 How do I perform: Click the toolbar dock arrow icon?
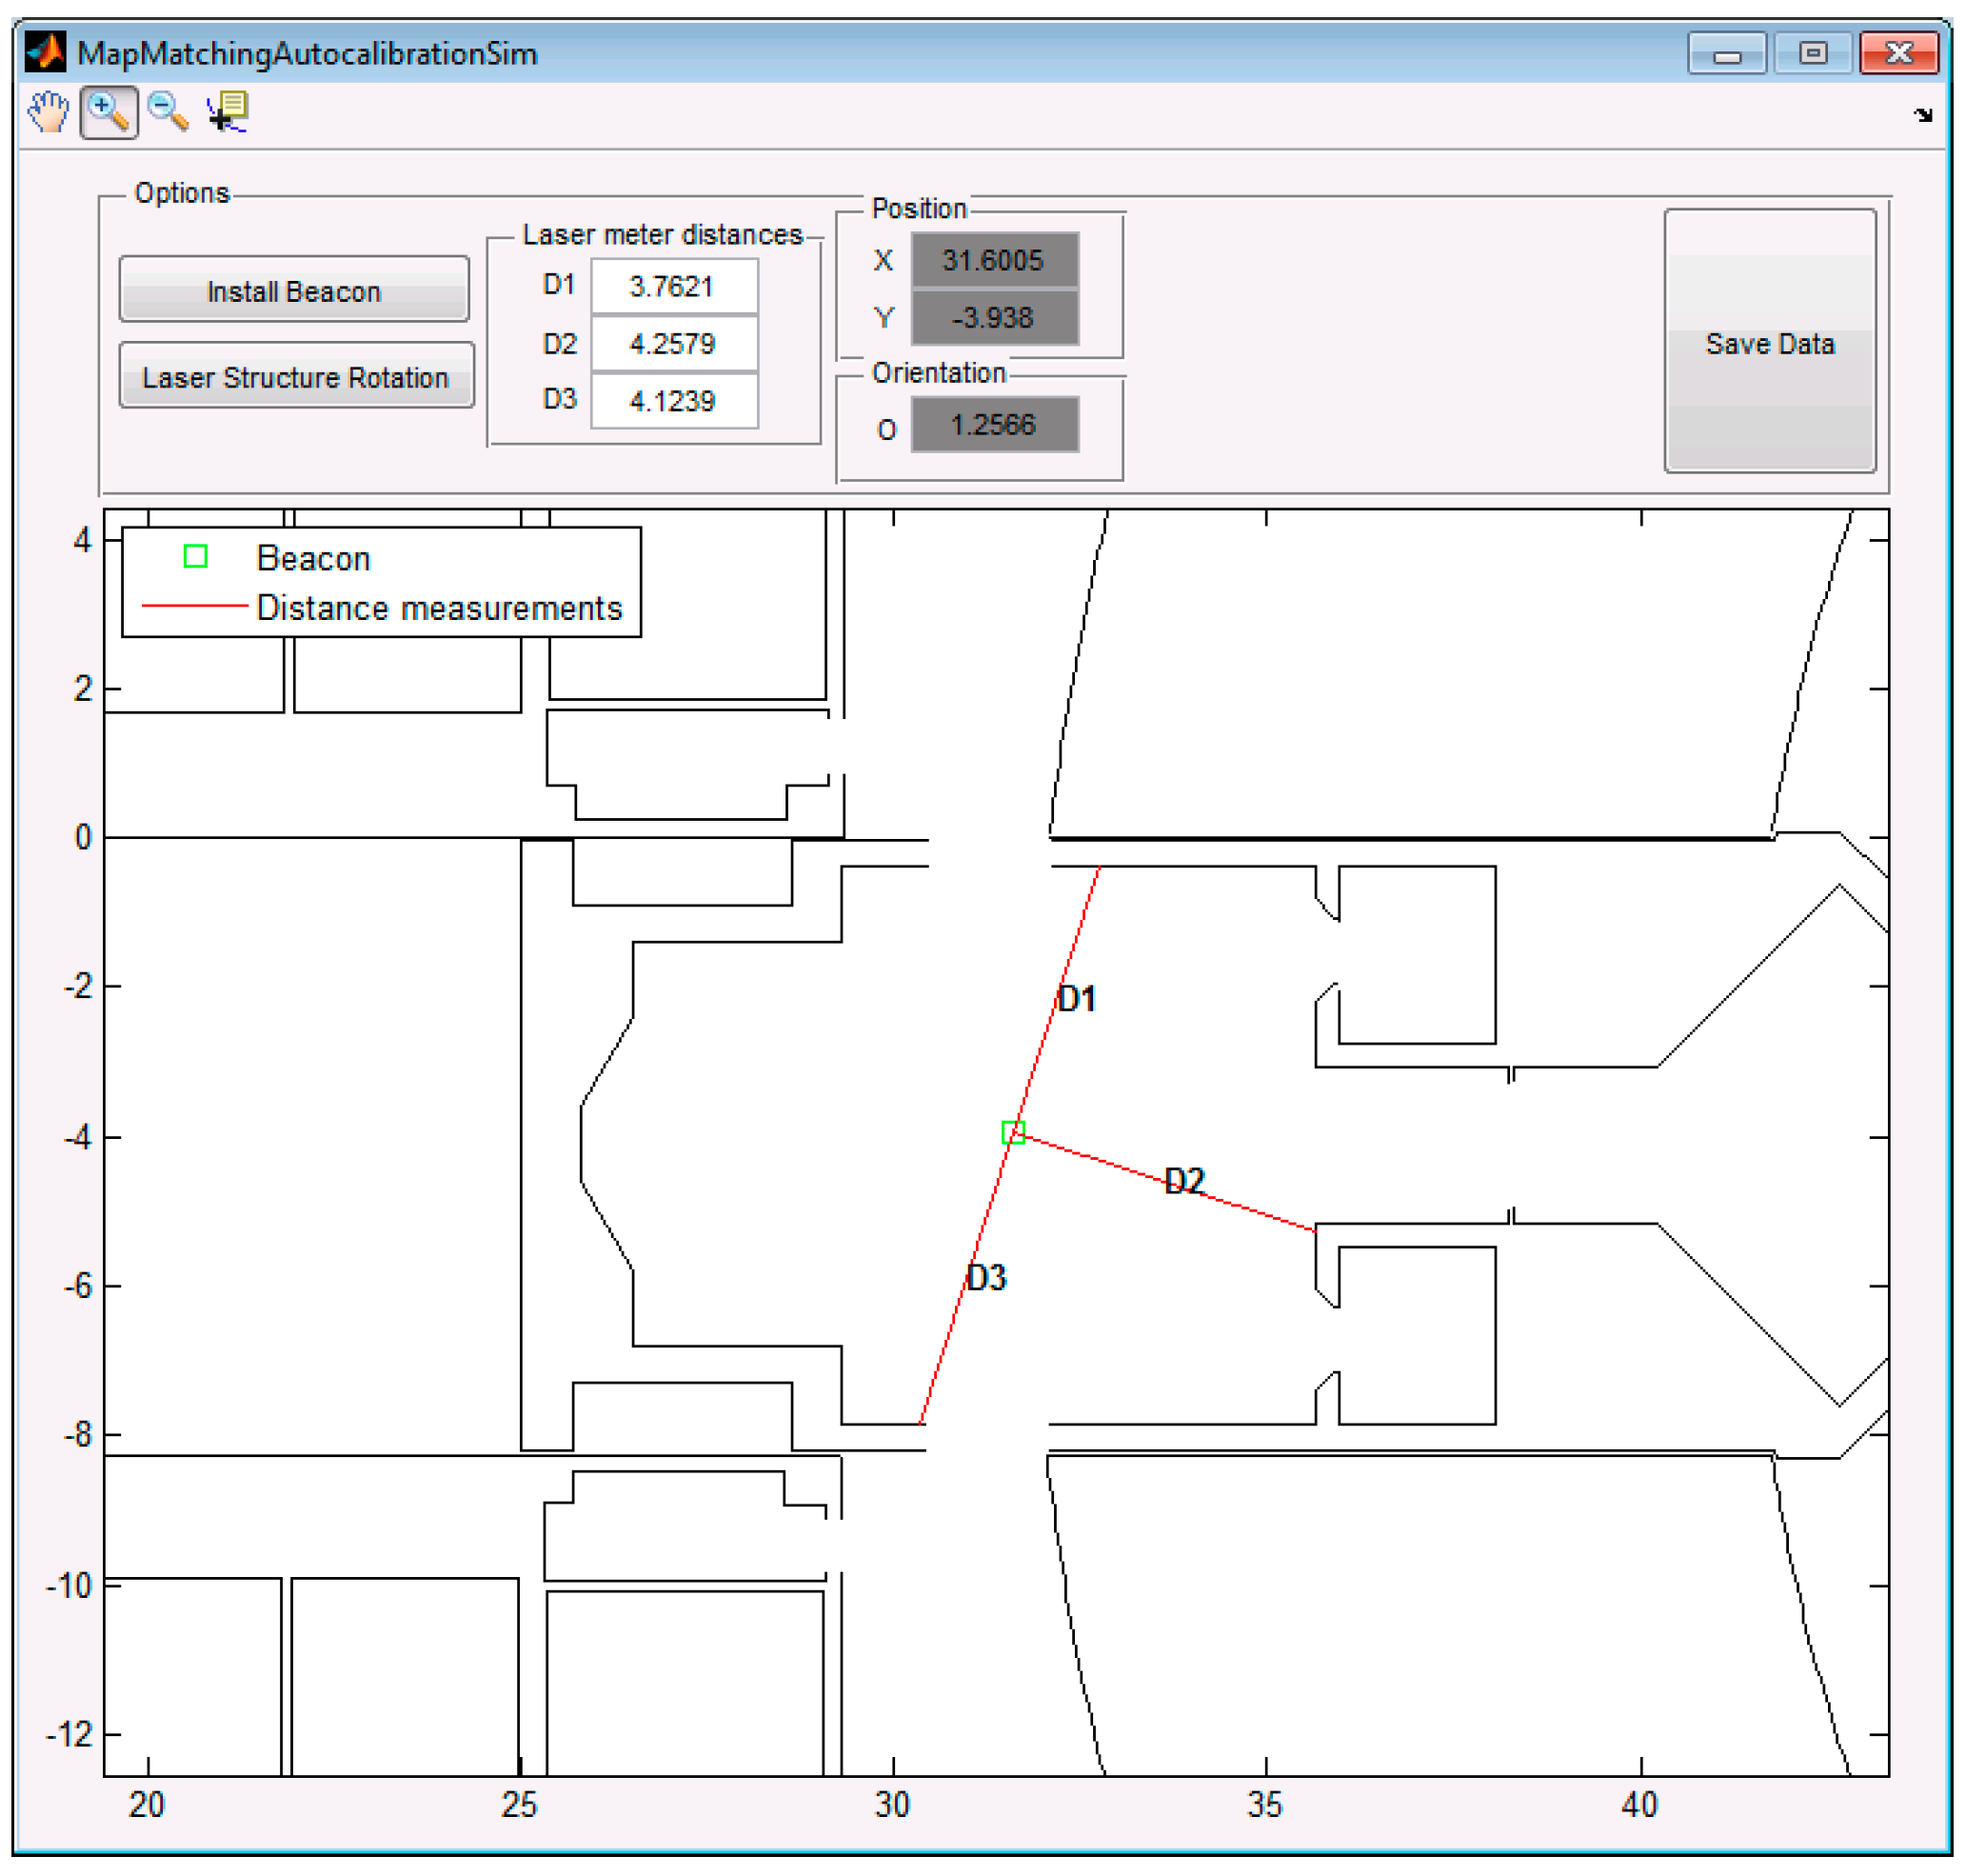1922,115
